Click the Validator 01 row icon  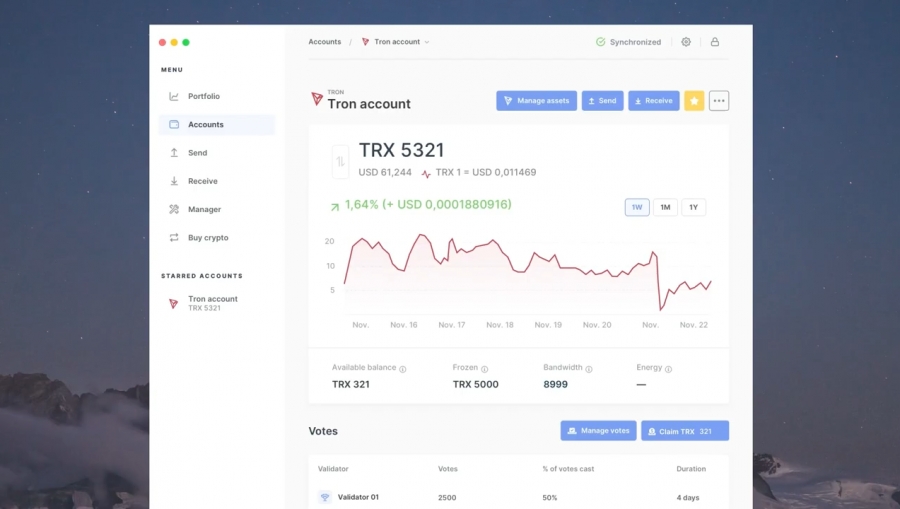click(325, 497)
